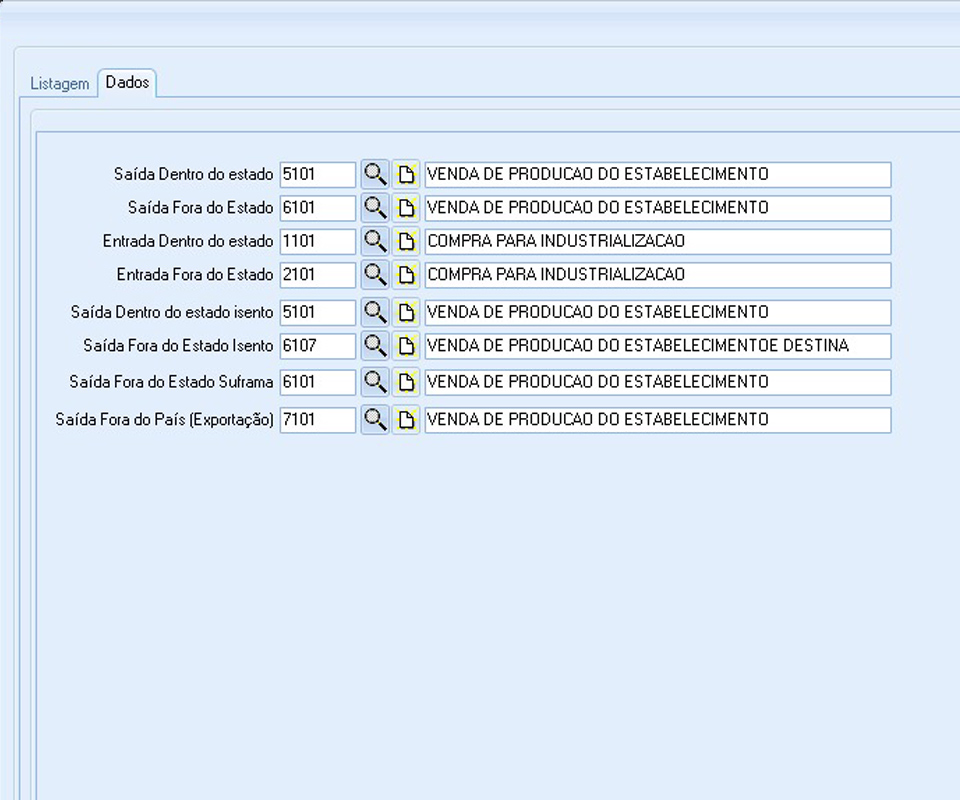Viewport: 960px width, 800px height.
Task: Select the Dados tab
Action: (x=127, y=83)
